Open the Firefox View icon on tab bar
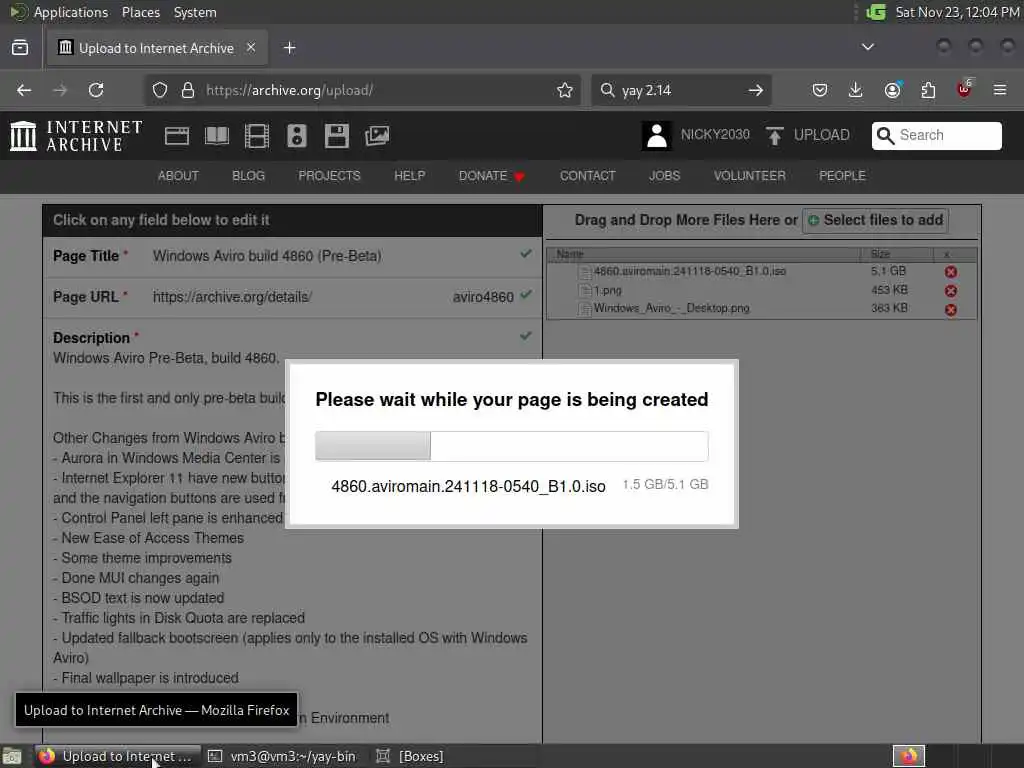Screen dimensions: 1024x768 click(20, 48)
